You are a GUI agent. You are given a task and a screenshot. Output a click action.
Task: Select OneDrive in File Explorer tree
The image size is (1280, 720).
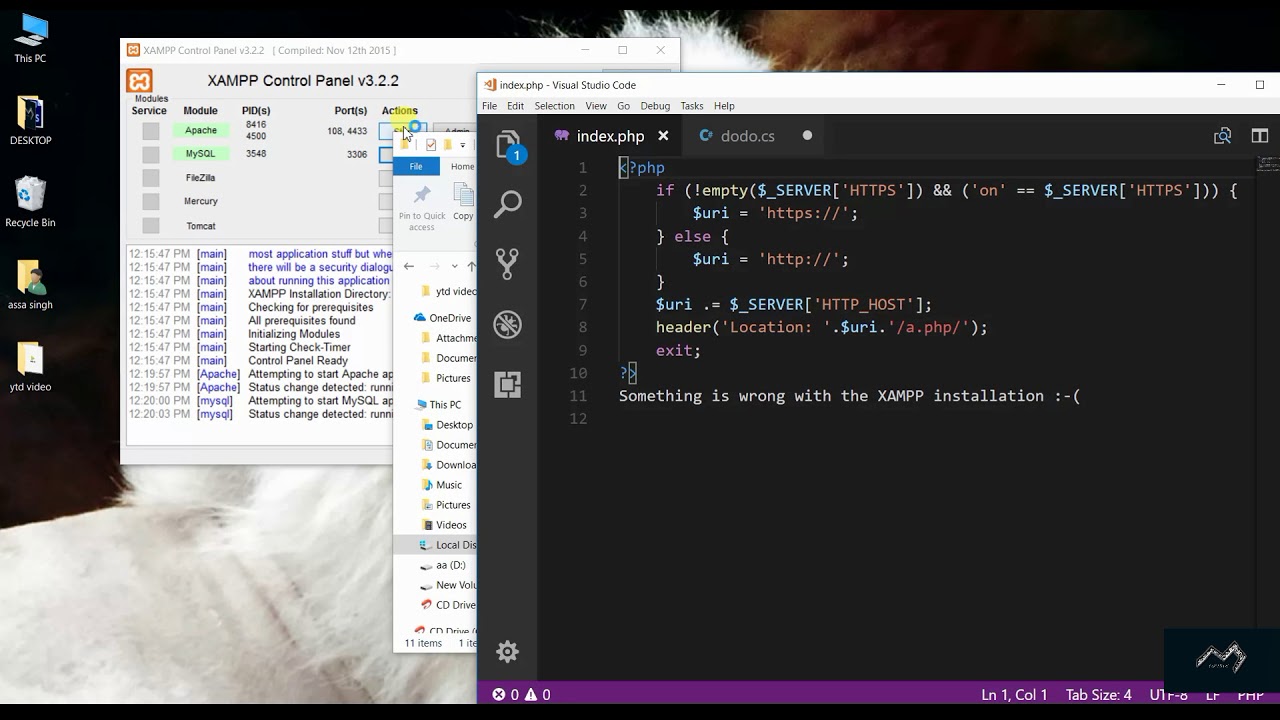445,318
